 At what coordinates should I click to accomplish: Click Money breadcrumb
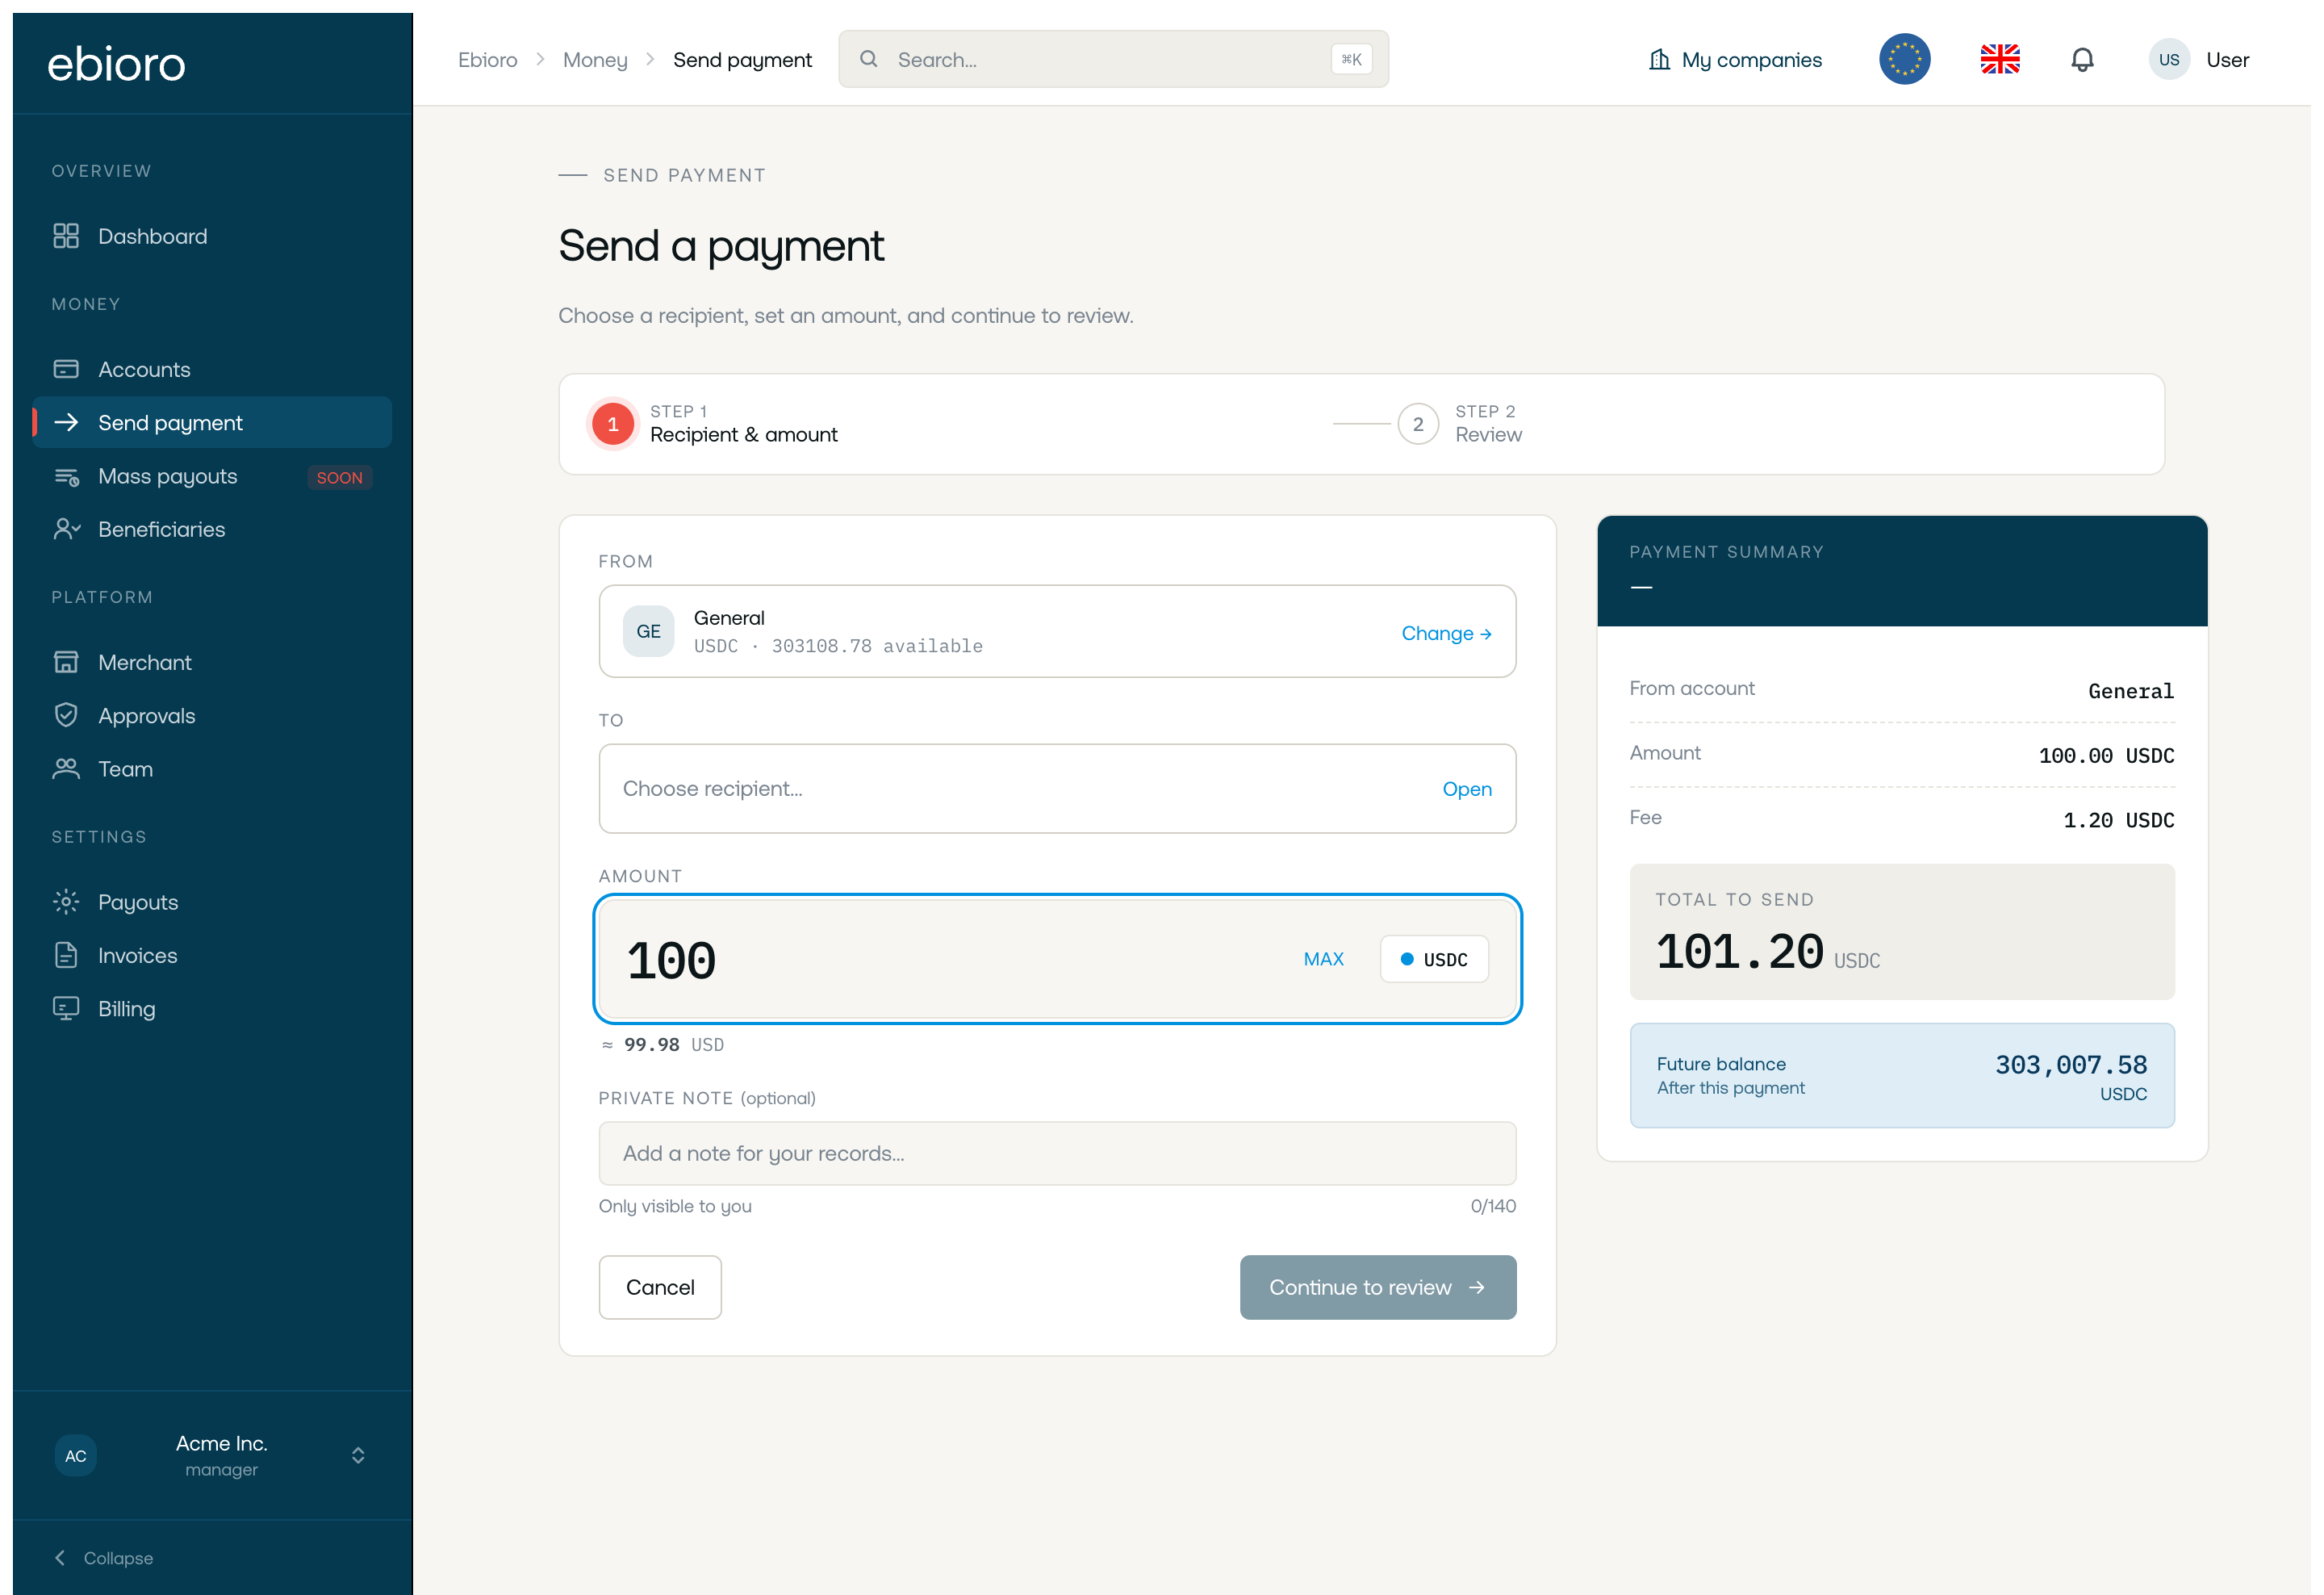[595, 59]
